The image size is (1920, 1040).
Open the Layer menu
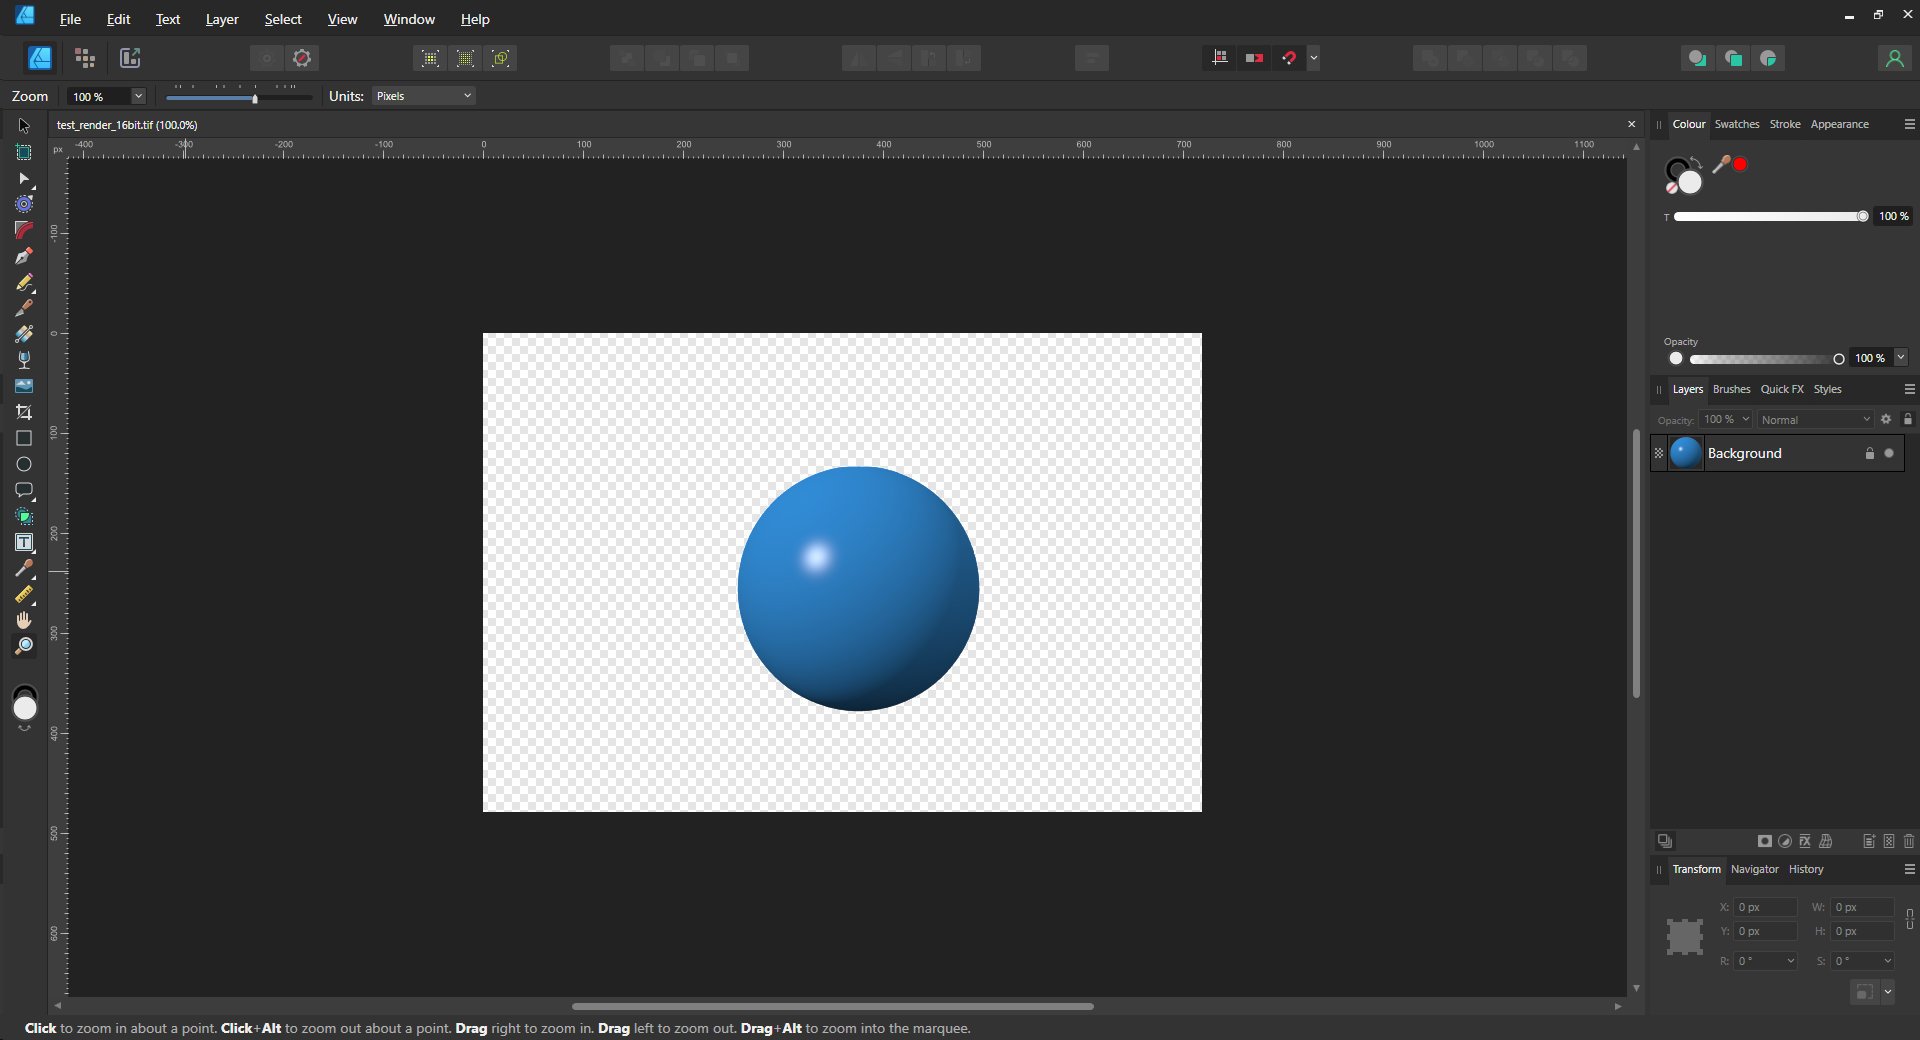(x=222, y=19)
